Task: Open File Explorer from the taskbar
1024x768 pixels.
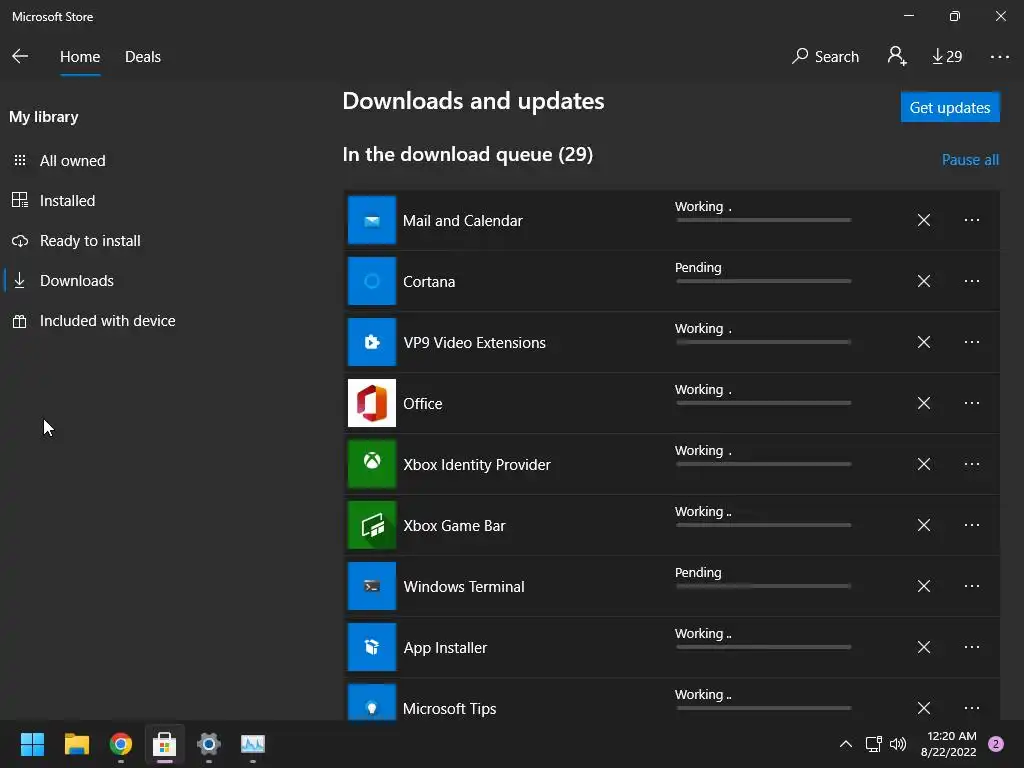Action: tap(76, 744)
